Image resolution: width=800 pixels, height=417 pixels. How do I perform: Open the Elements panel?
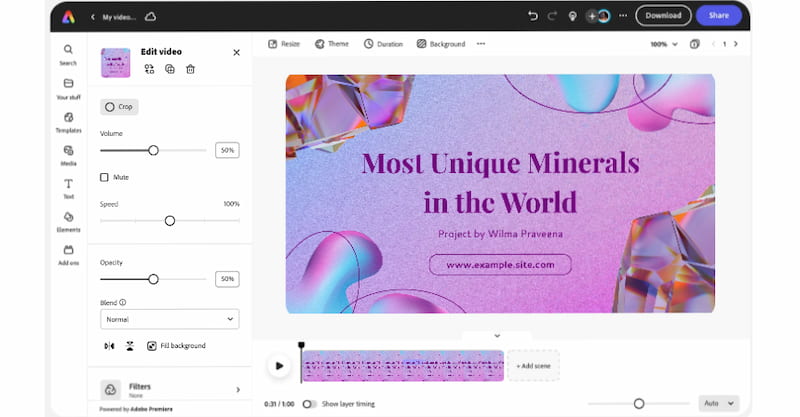[68, 222]
